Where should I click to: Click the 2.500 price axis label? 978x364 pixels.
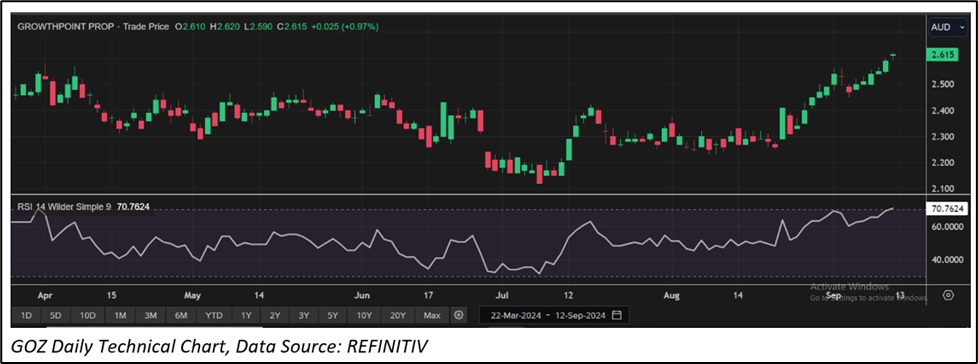coord(942,84)
